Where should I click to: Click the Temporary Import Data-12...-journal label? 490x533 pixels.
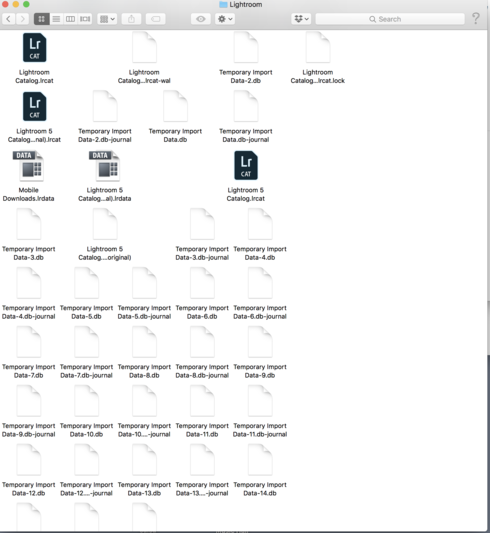coord(86,489)
